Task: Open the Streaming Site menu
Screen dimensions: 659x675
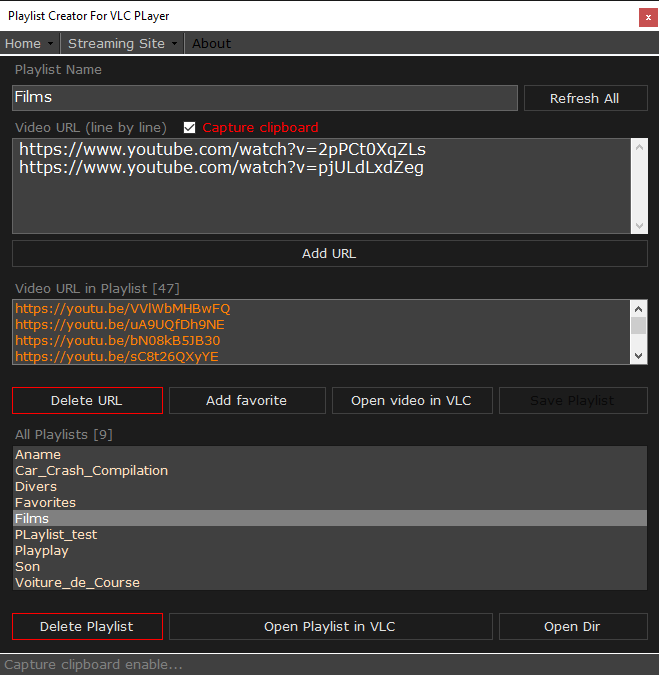Action: pos(116,43)
